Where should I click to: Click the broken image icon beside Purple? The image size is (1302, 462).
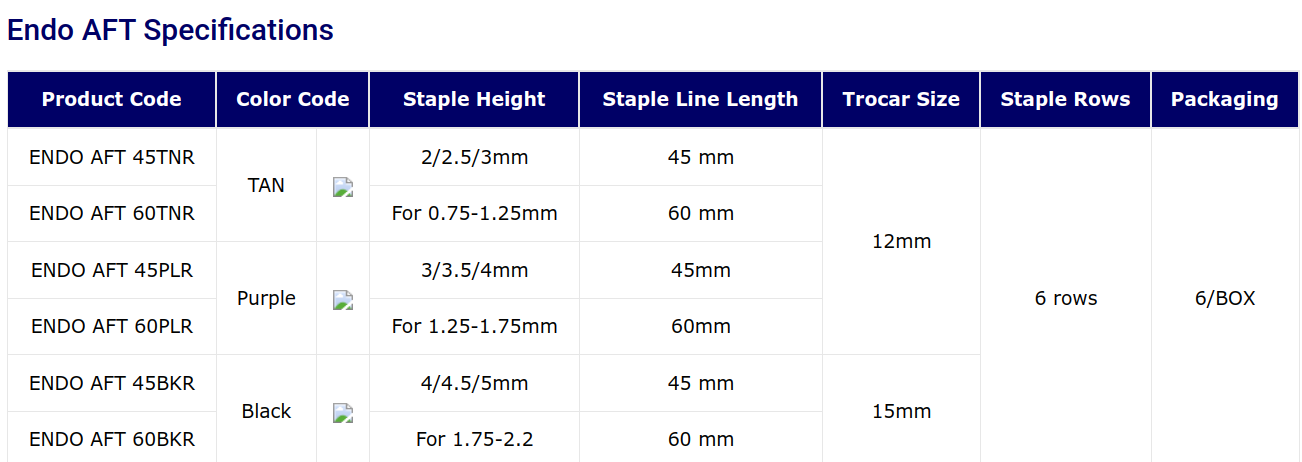[x=343, y=300]
